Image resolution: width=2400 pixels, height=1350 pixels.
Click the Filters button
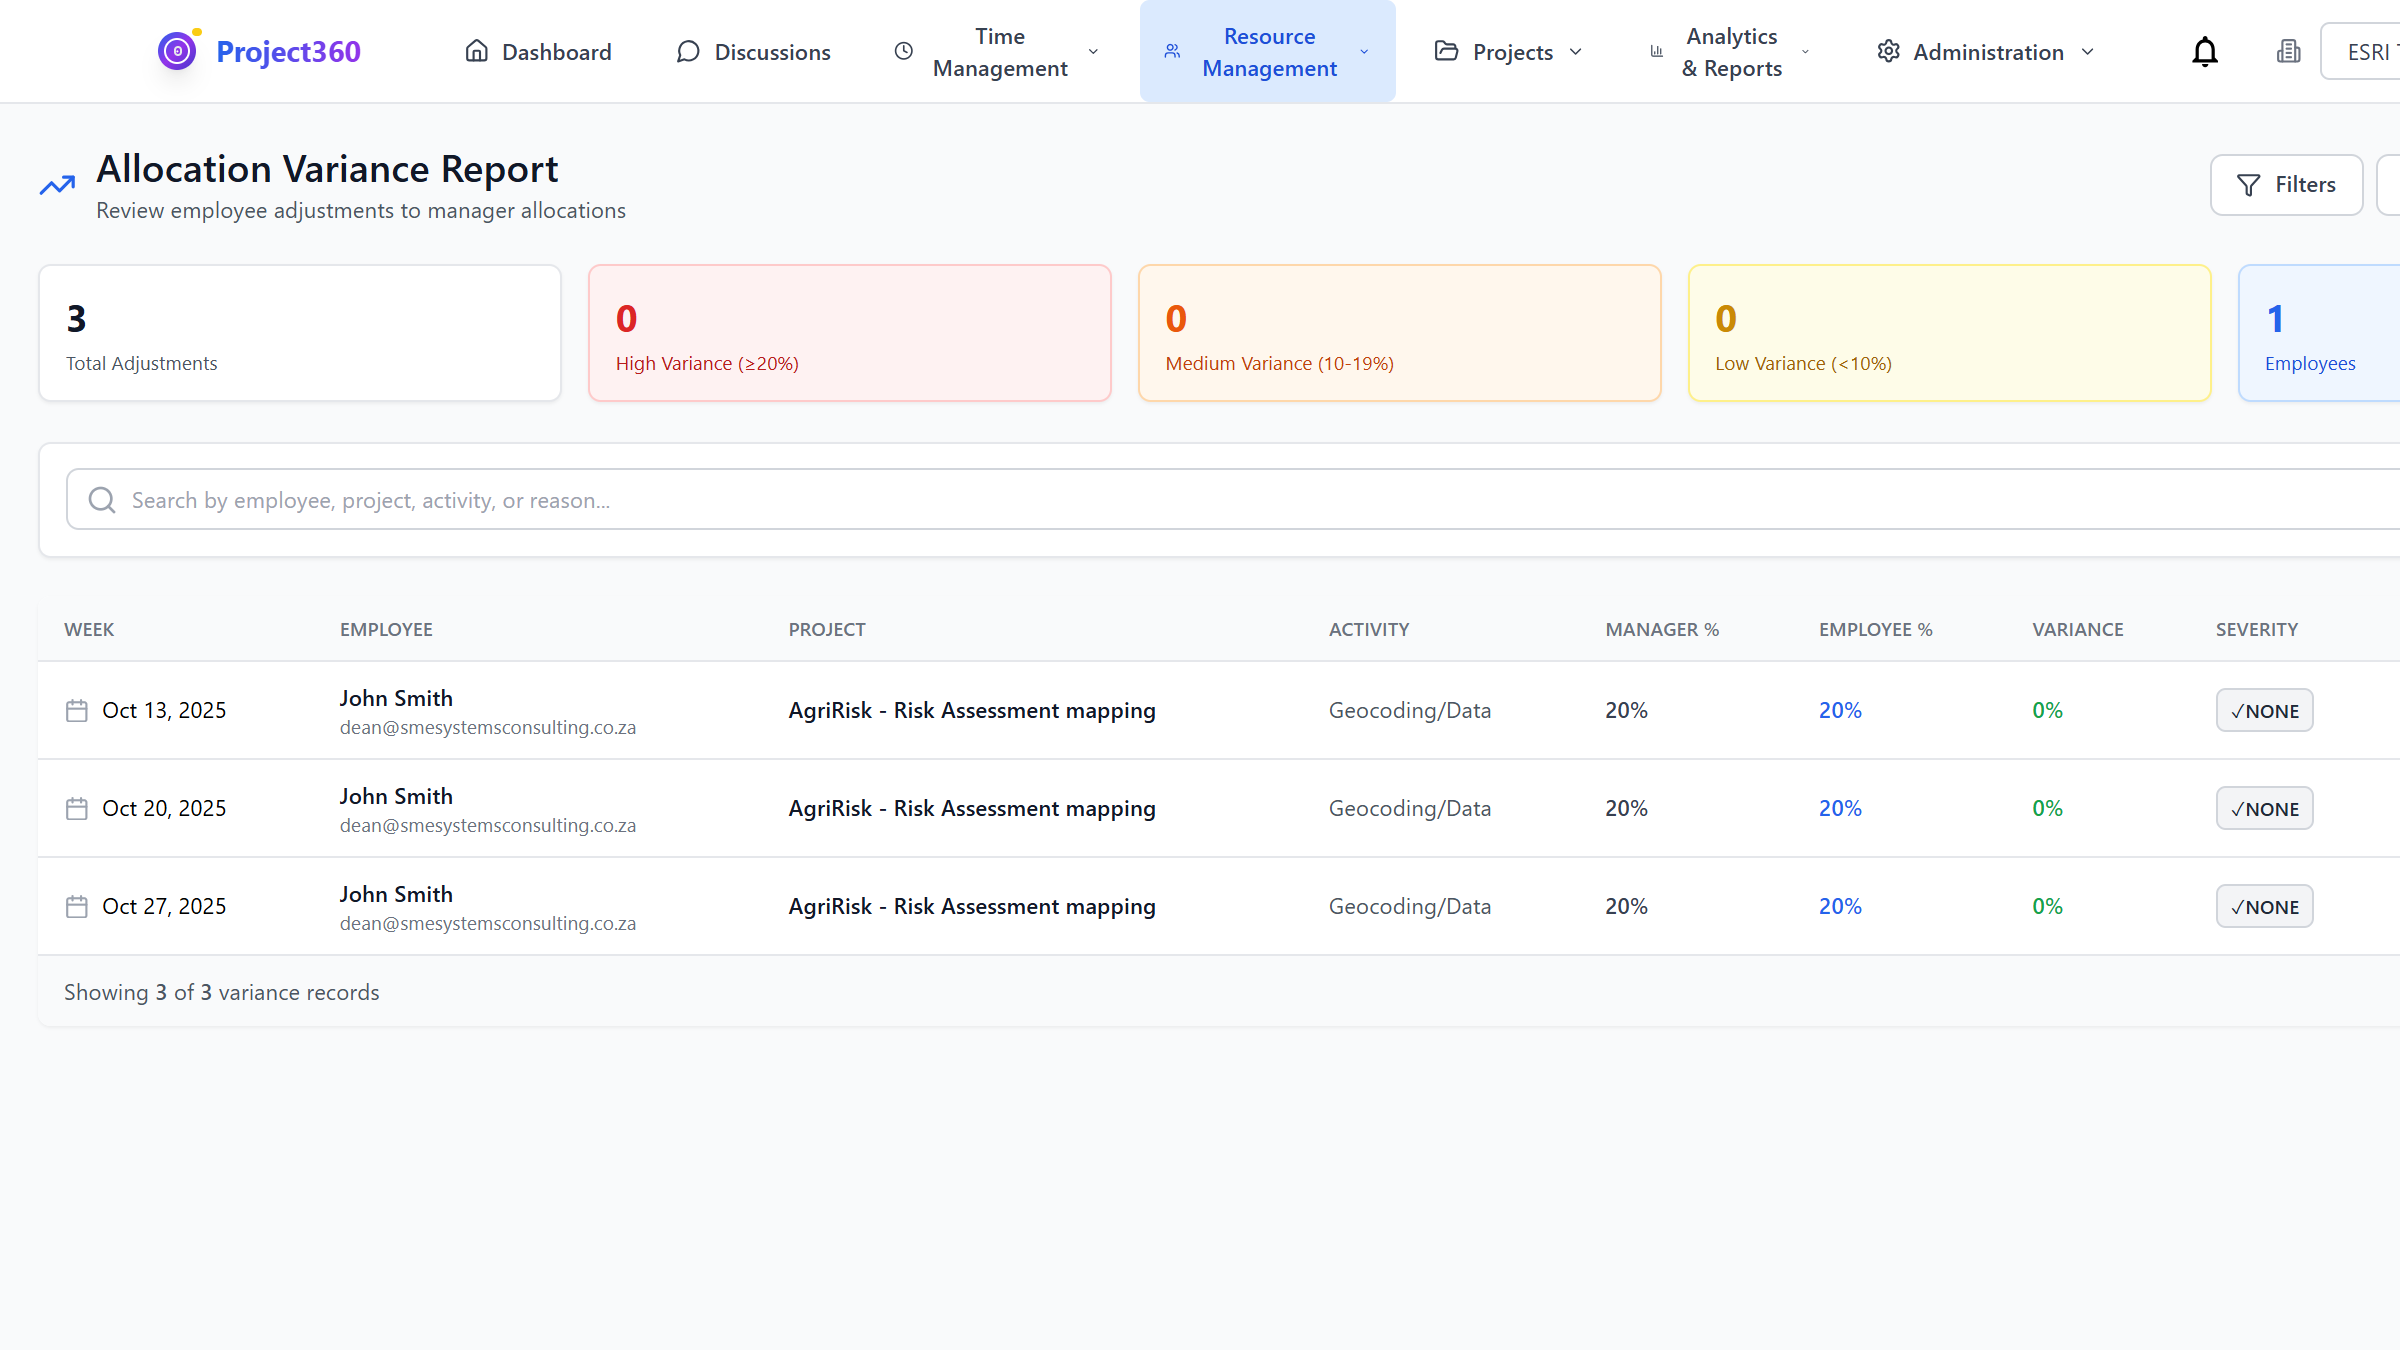pyautogui.click(x=2286, y=185)
